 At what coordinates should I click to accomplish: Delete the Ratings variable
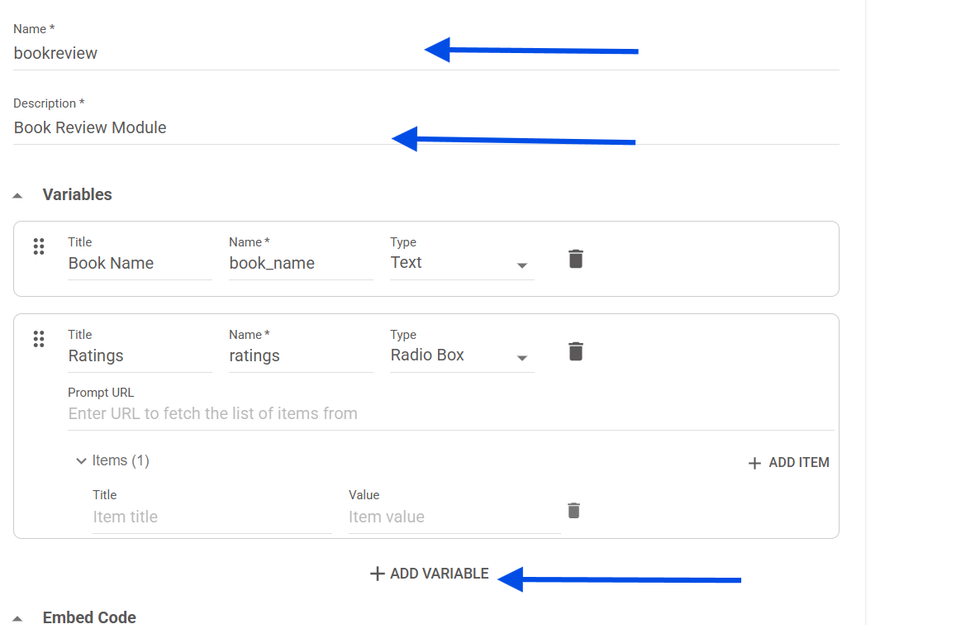coord(575,351)
